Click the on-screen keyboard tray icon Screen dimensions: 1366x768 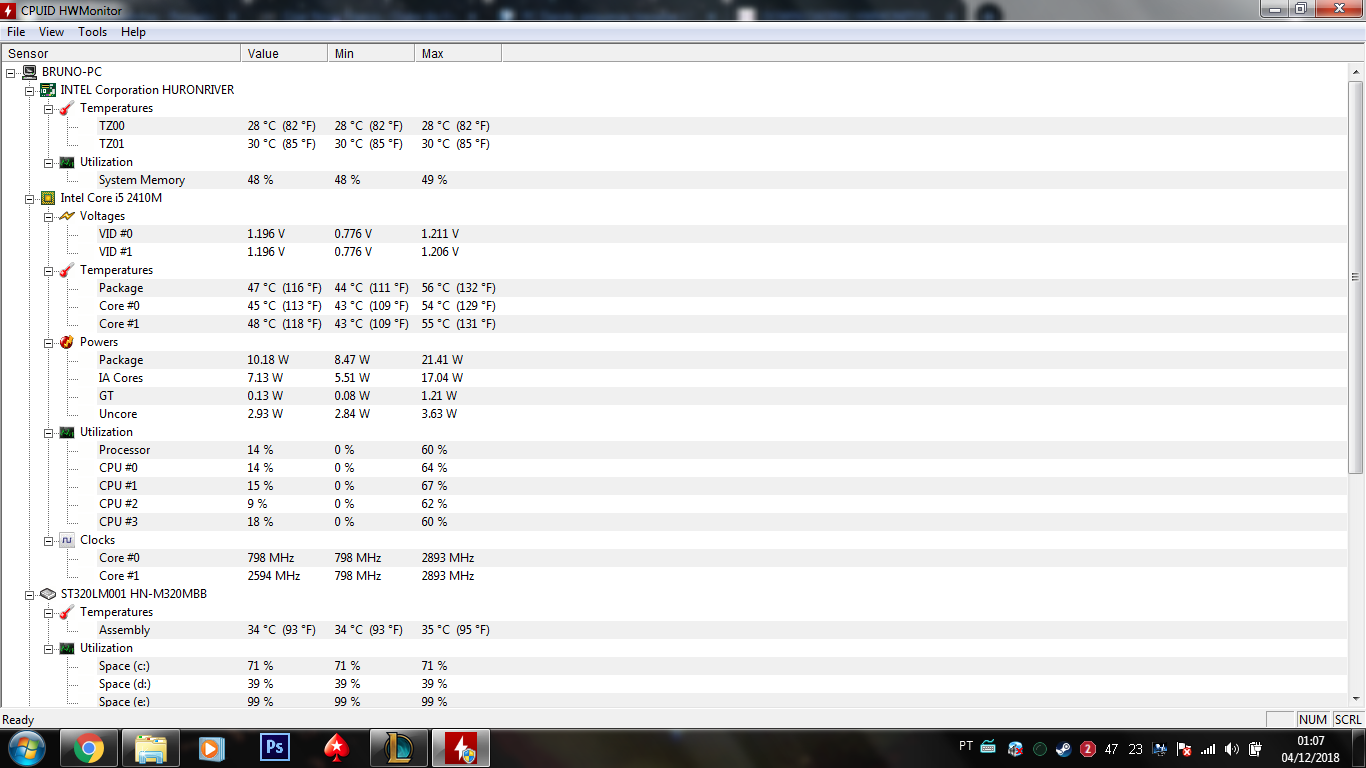pos(988,747)
